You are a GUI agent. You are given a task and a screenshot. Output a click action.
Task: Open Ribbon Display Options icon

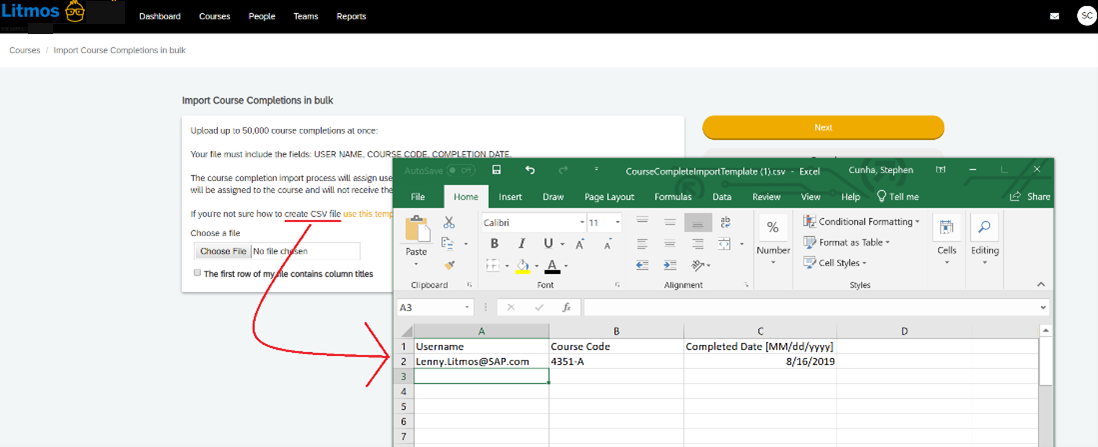(x=940, y=170)
